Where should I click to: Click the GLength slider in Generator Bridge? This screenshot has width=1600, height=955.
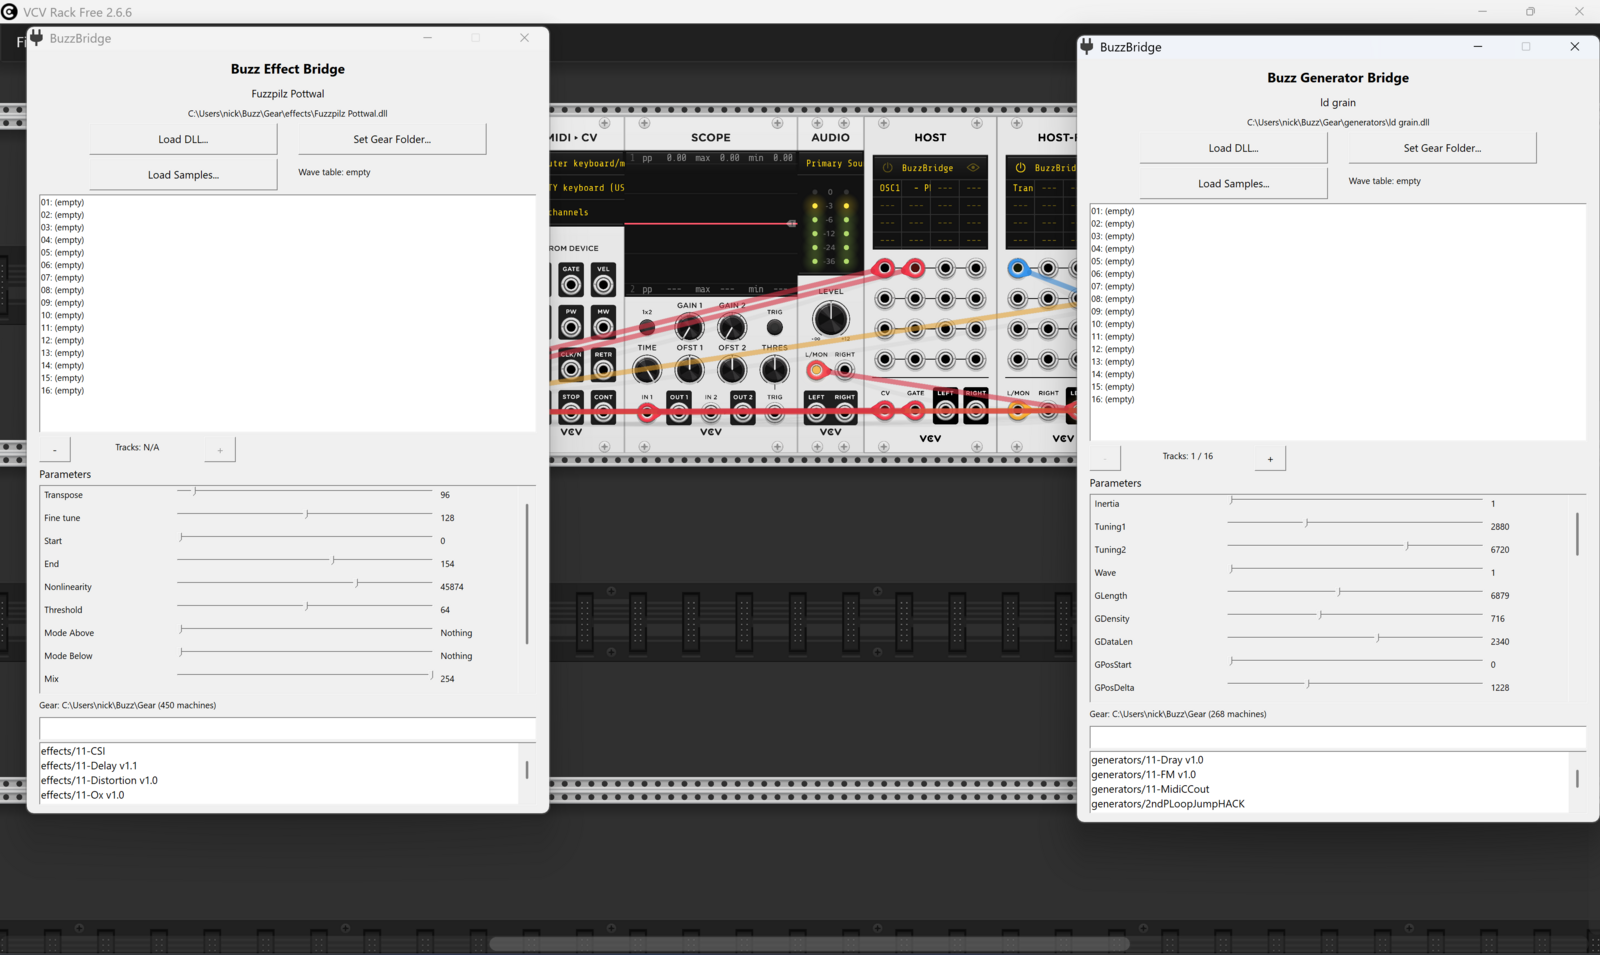coord(1355,592)
